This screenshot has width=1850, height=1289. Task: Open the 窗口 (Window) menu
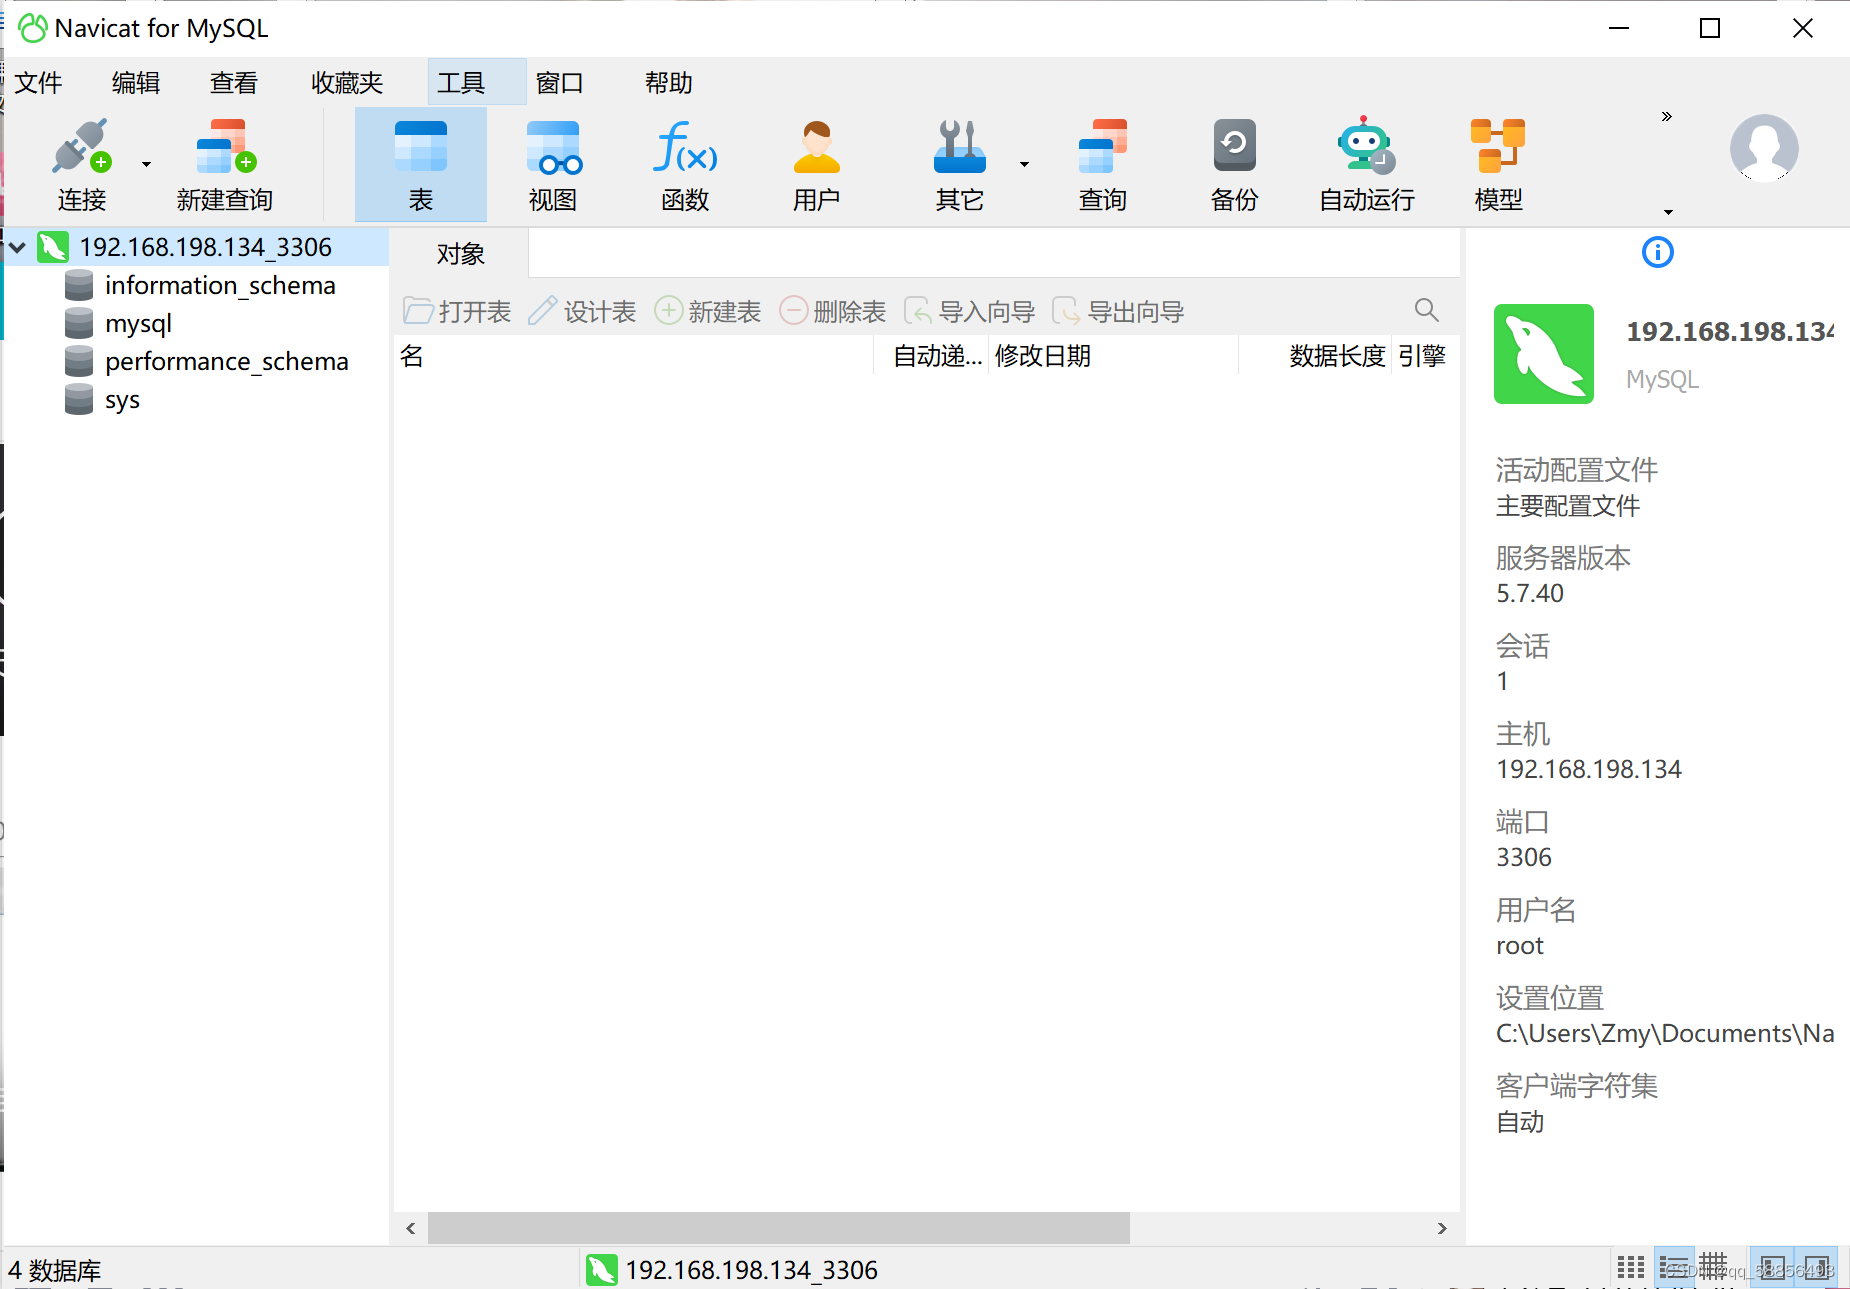(x=559, y=82)
